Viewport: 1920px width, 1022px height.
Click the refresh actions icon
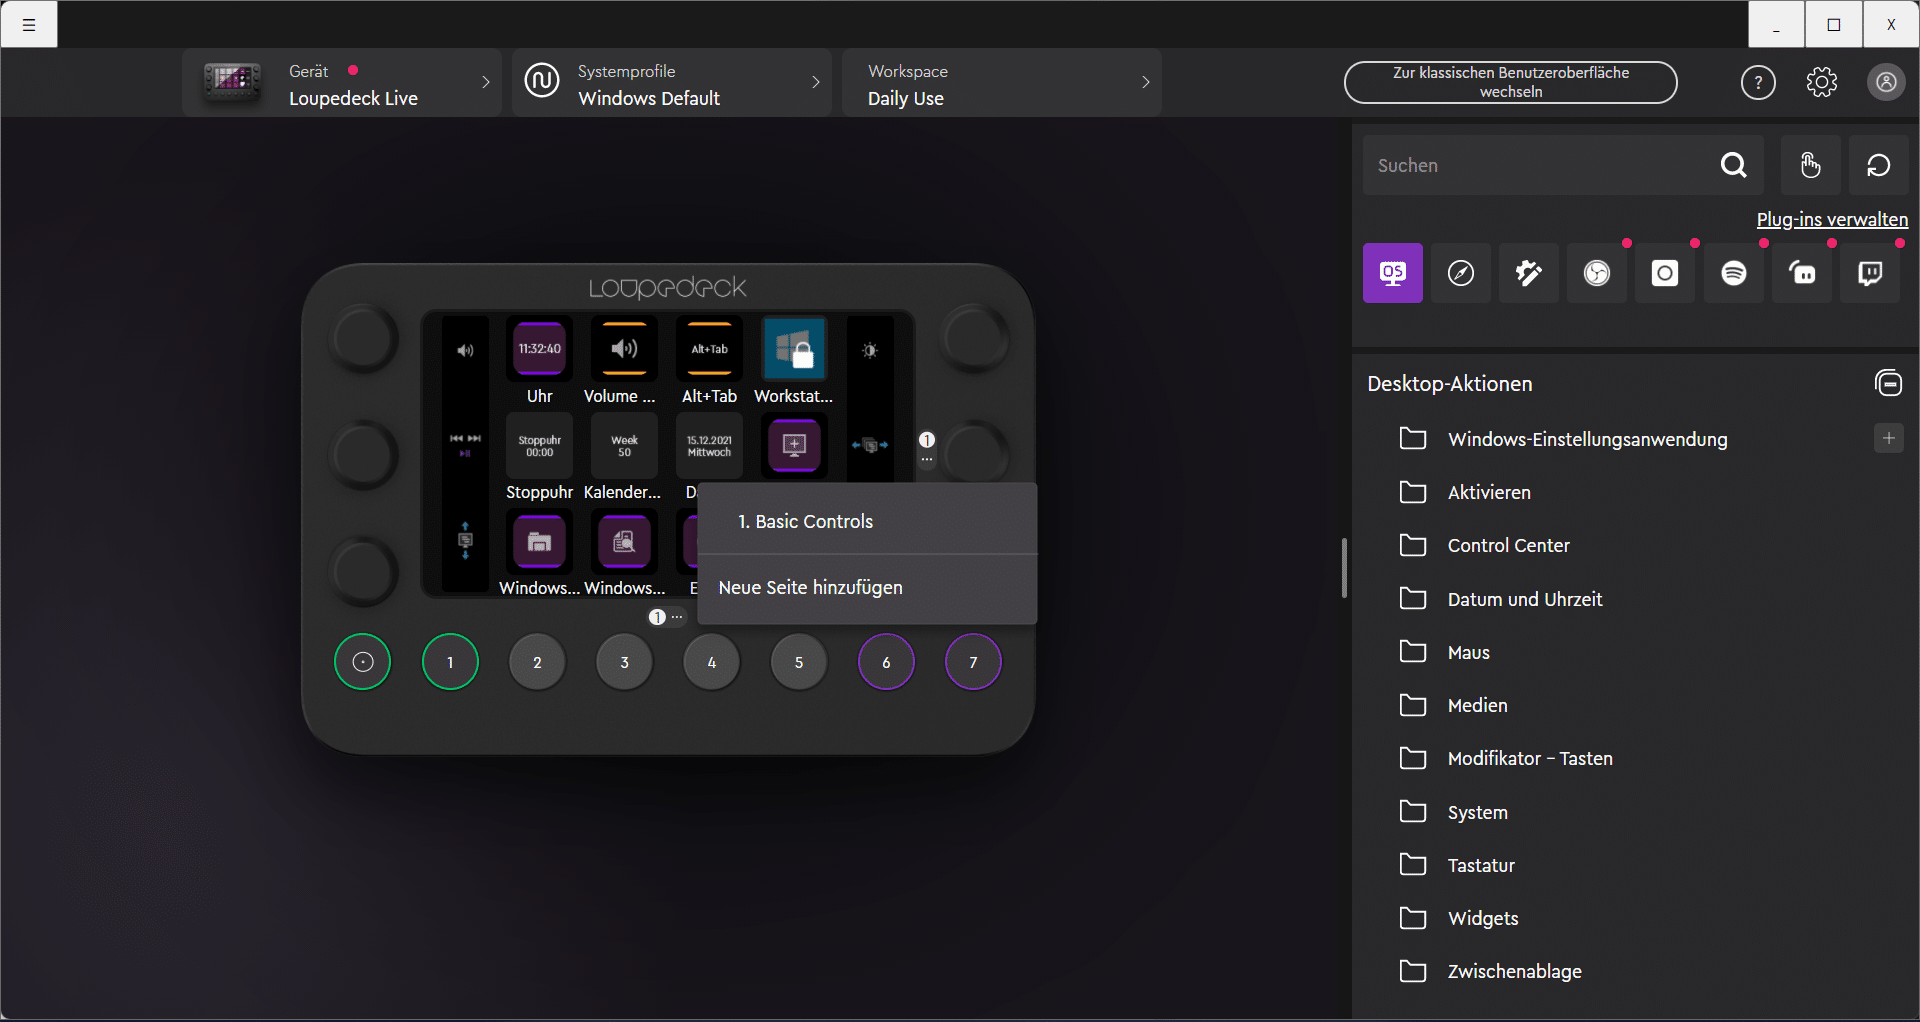(x=1878, y=165)
